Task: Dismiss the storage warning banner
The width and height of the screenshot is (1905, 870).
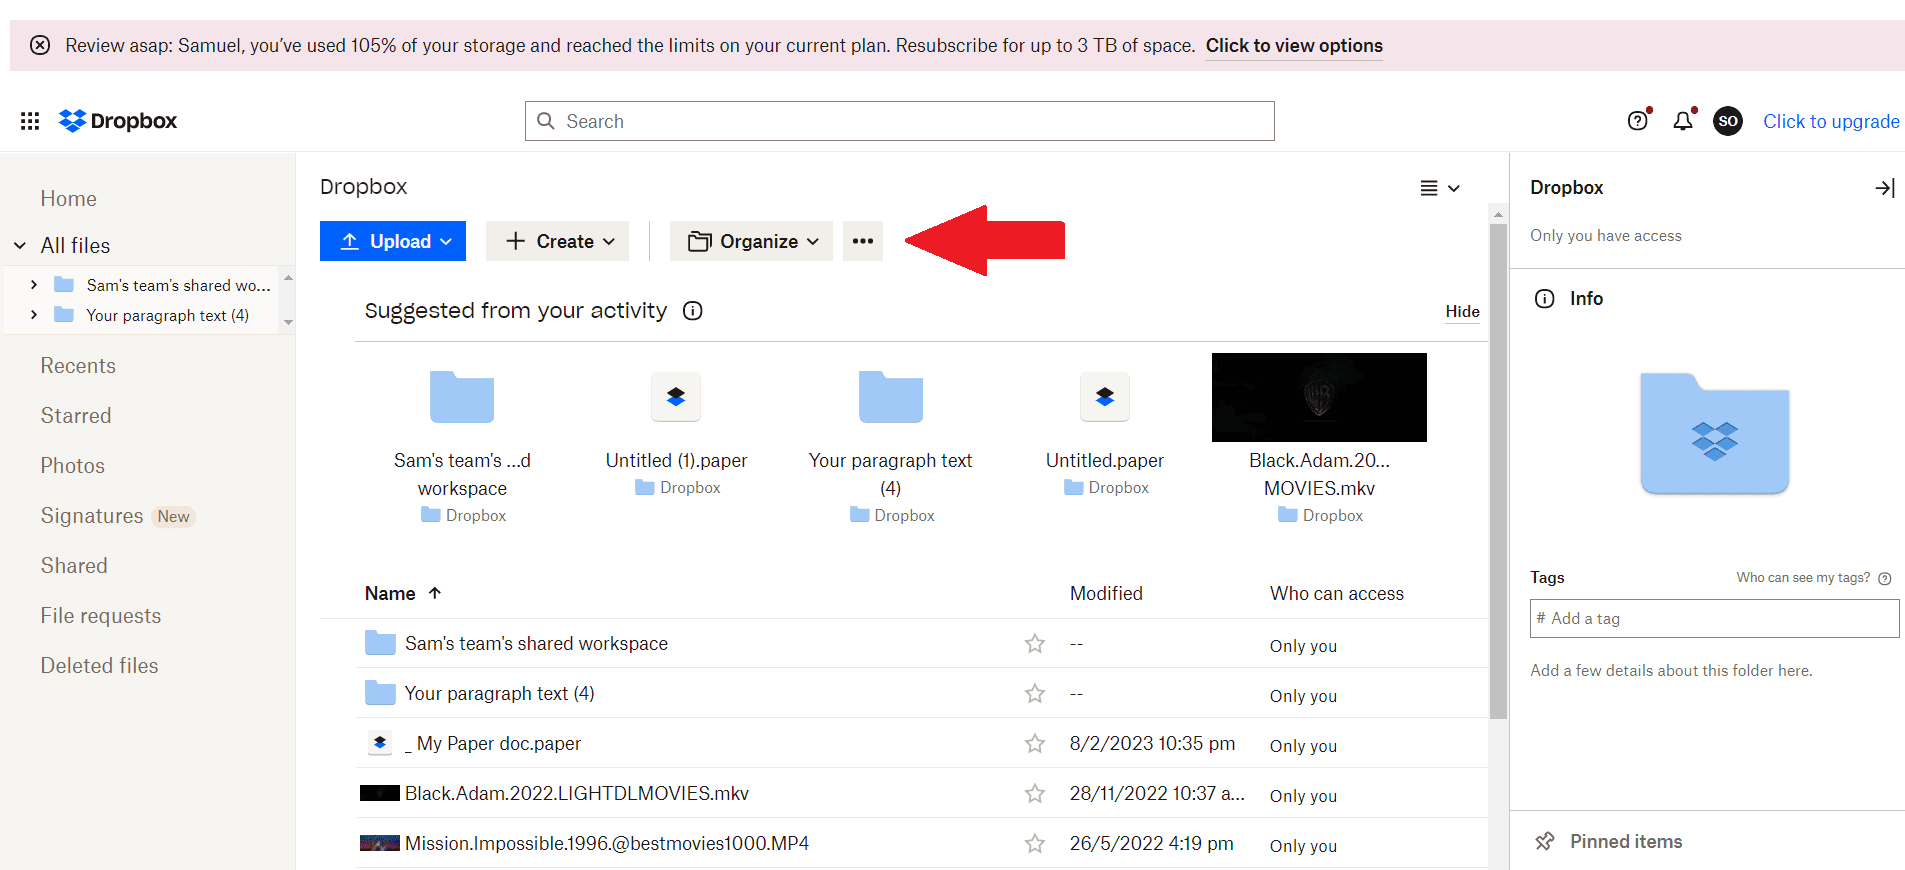Action: [x=40, y=45]
